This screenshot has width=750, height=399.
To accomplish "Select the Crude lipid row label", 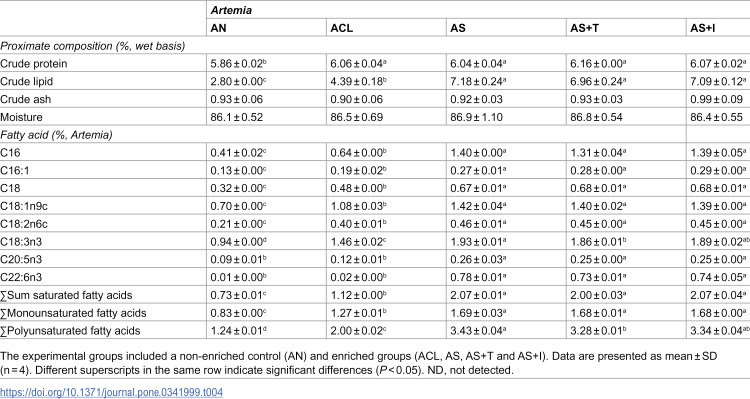I will [26, 81].
